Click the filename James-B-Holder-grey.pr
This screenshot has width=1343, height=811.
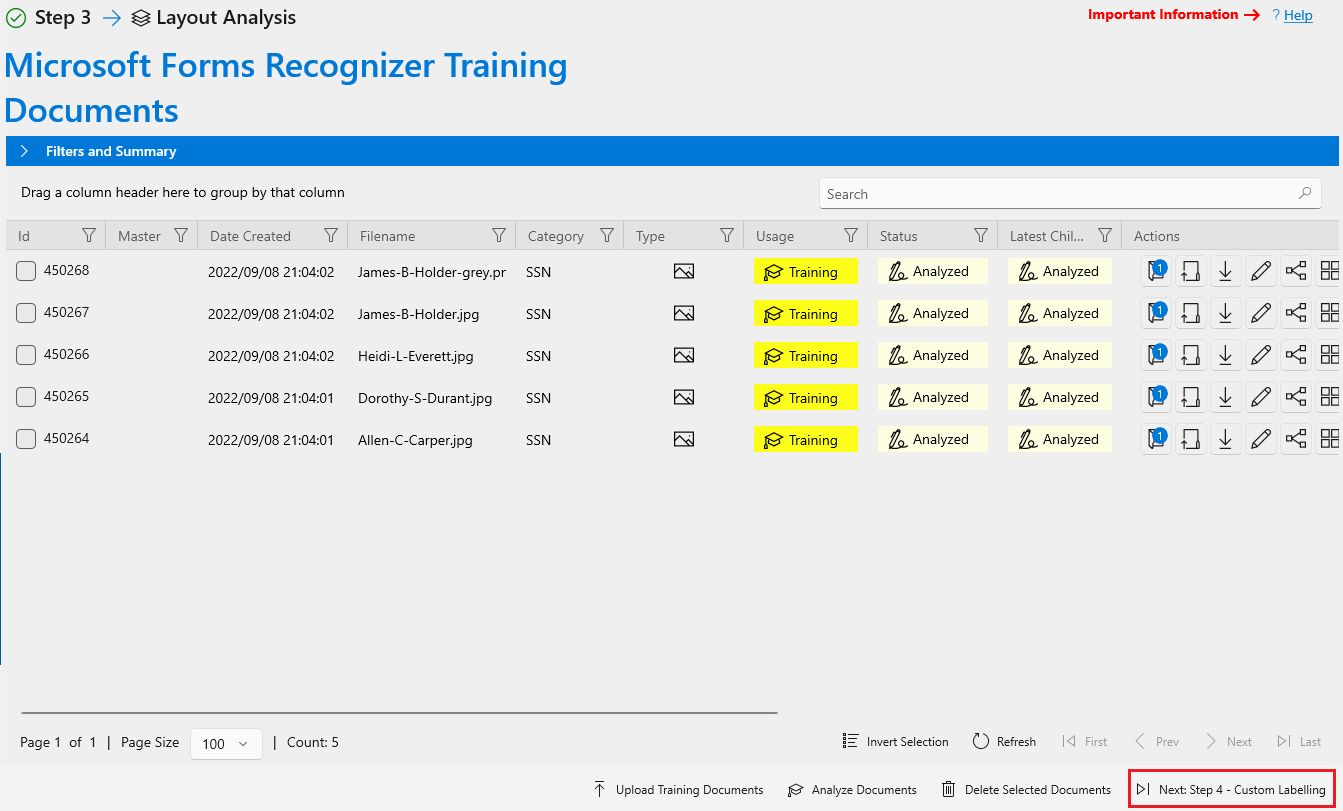[432, 272]
